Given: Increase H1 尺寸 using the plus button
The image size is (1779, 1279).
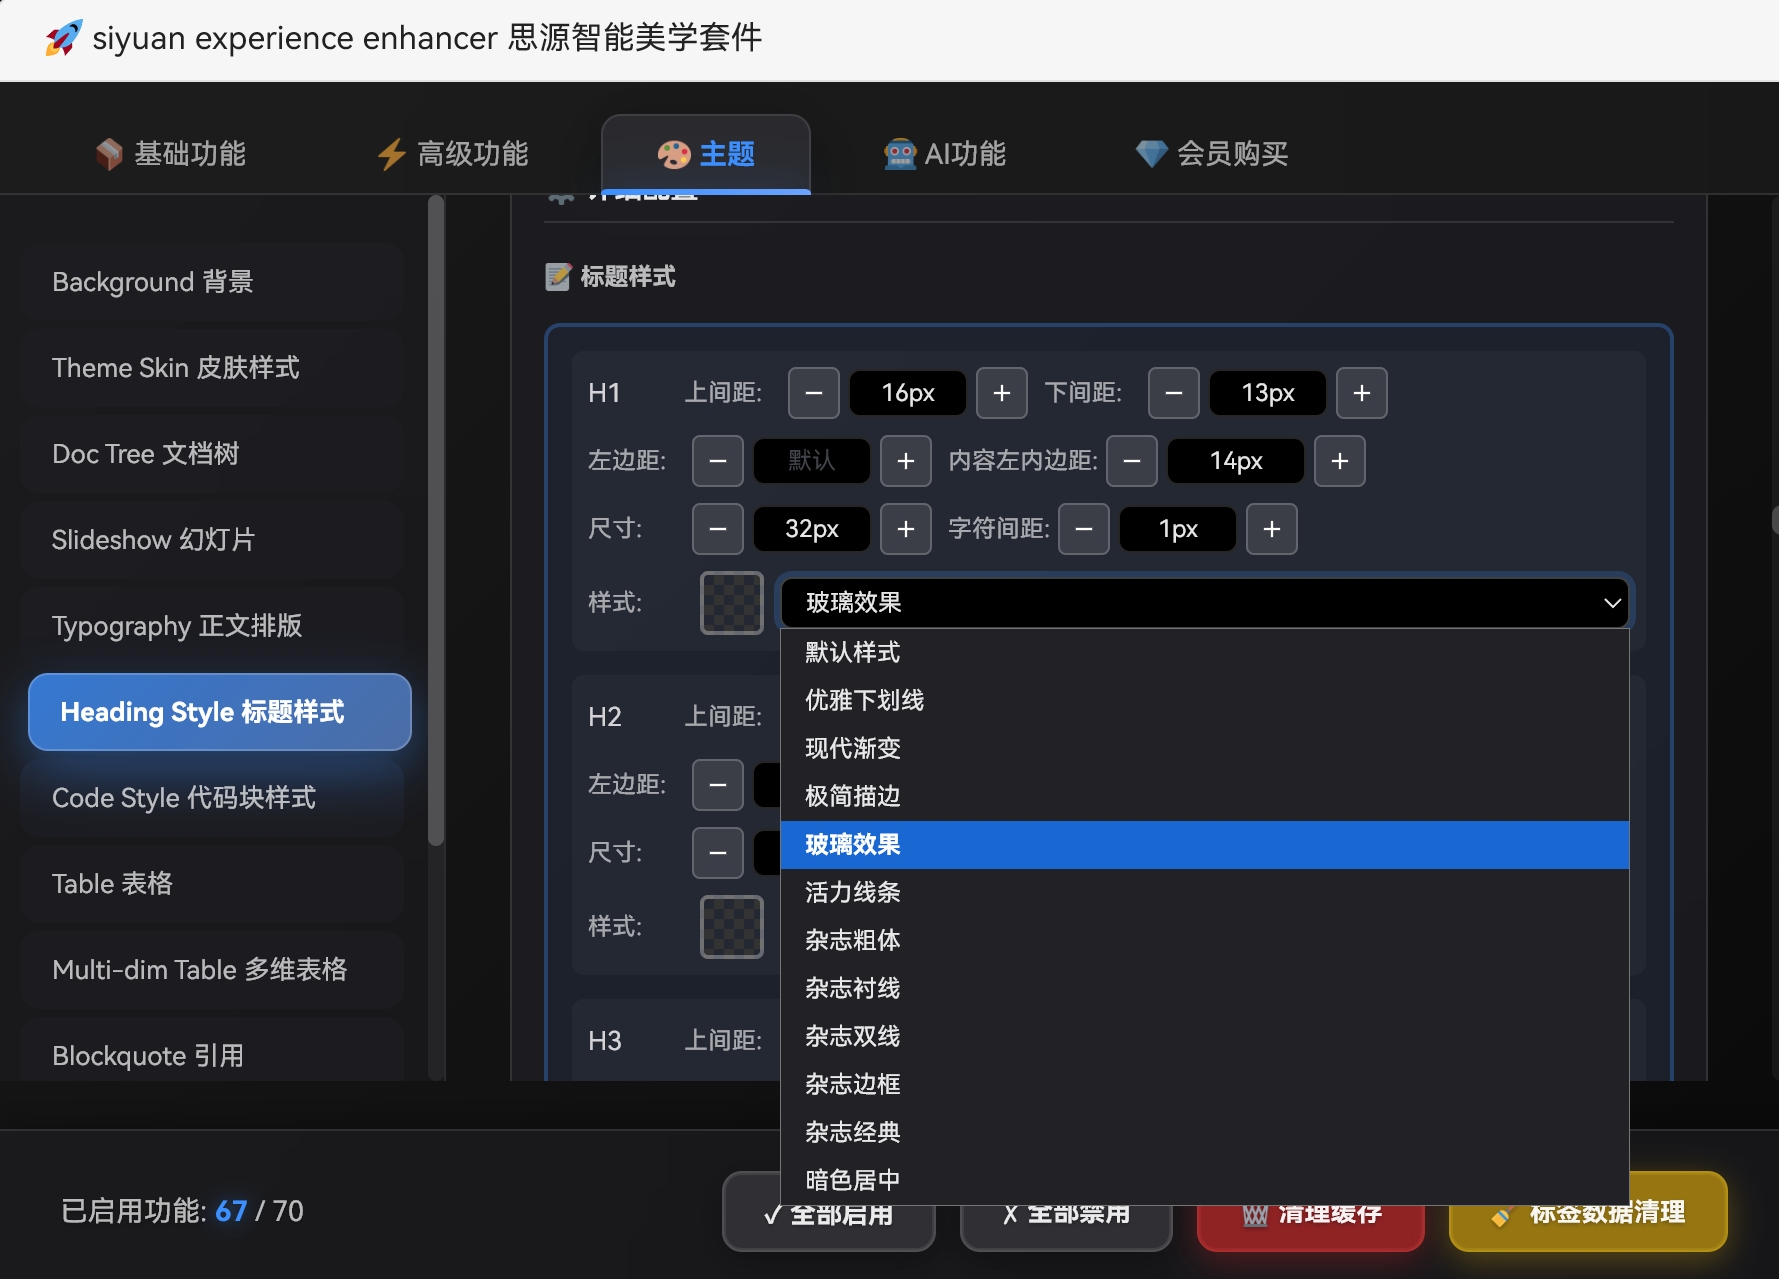Looking at the screenshot, I should 905,529.
